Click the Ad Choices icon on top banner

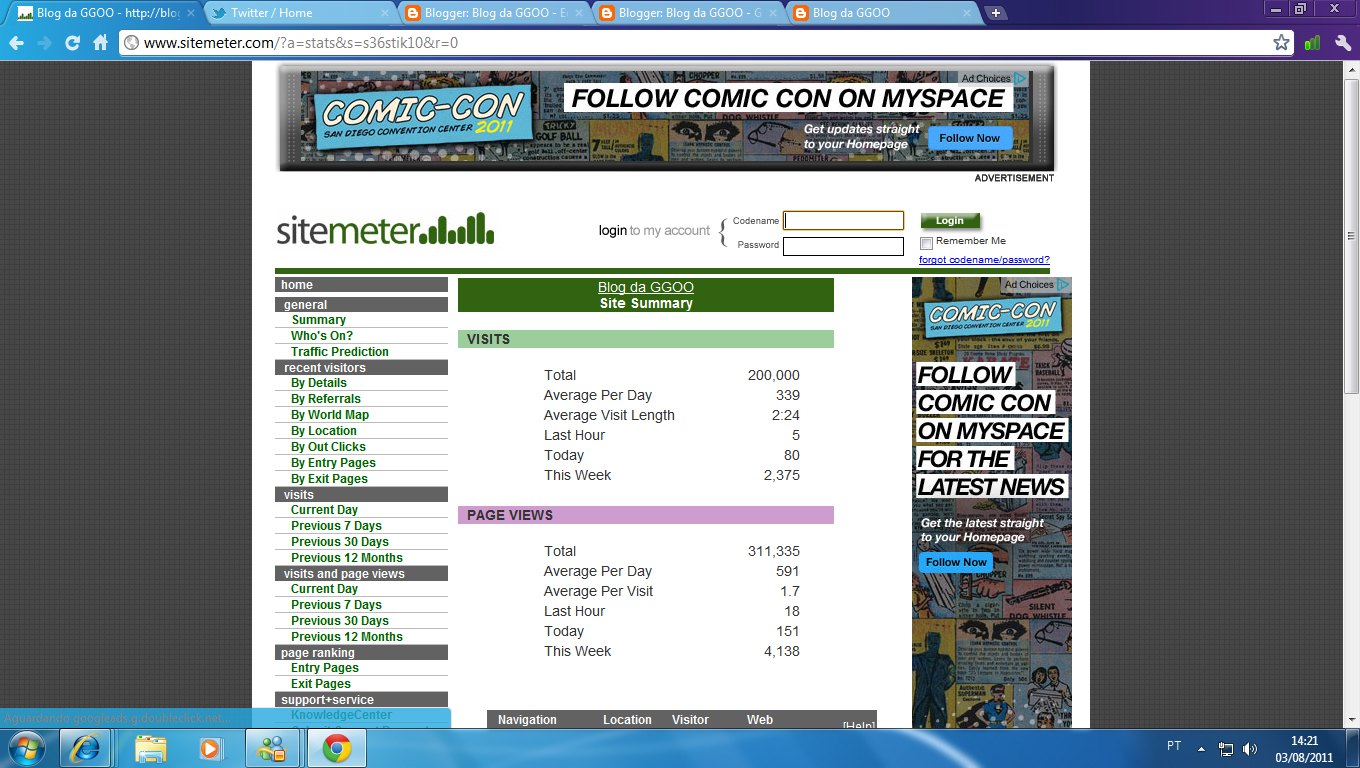point(1019,78)
